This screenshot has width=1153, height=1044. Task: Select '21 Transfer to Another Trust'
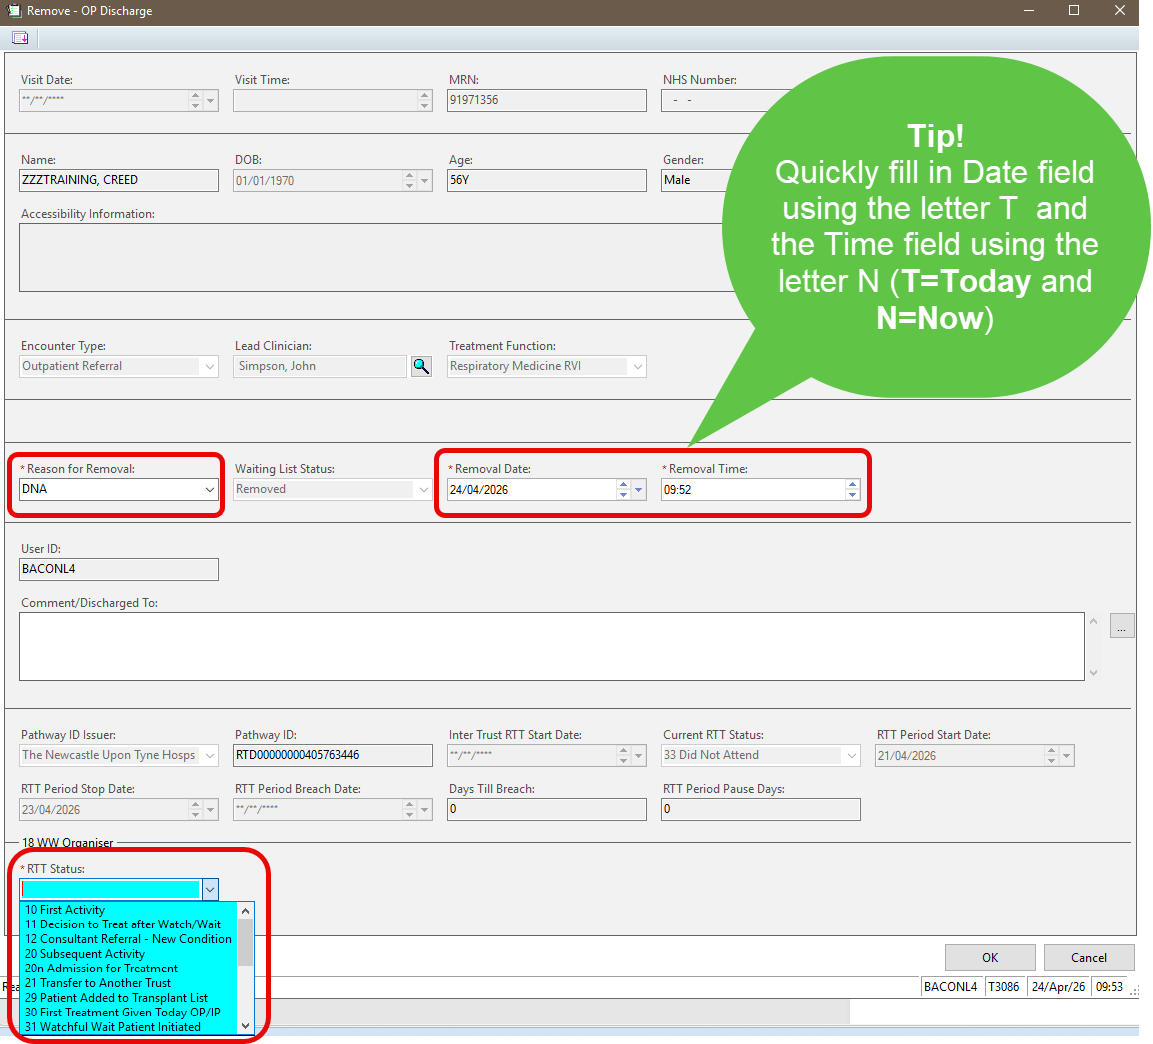(98, 983)
